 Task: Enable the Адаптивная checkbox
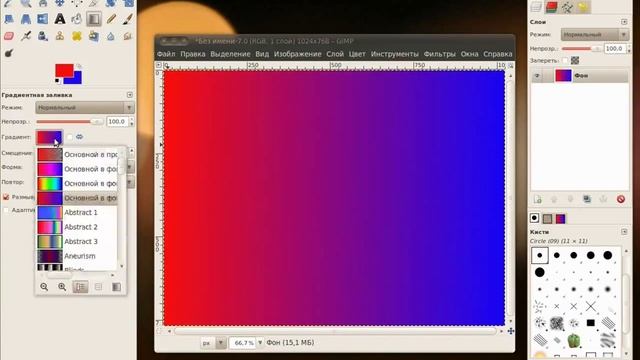tap(6, 210)
